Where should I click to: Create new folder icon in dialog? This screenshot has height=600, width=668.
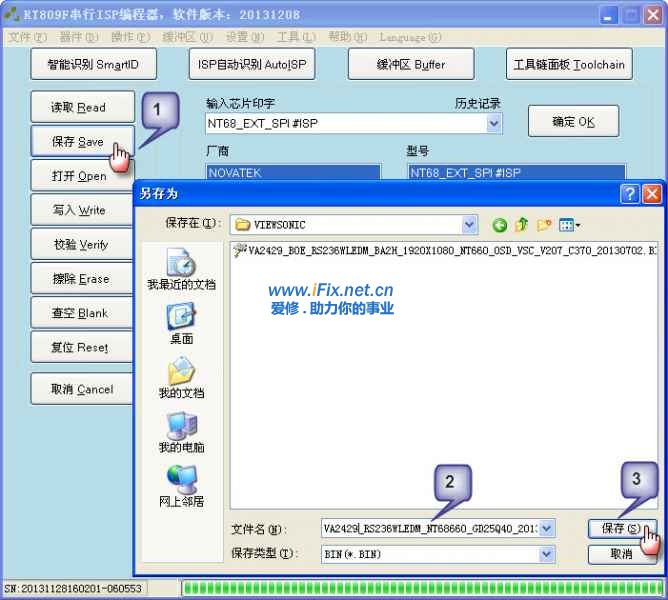click(x=545, y=225)
